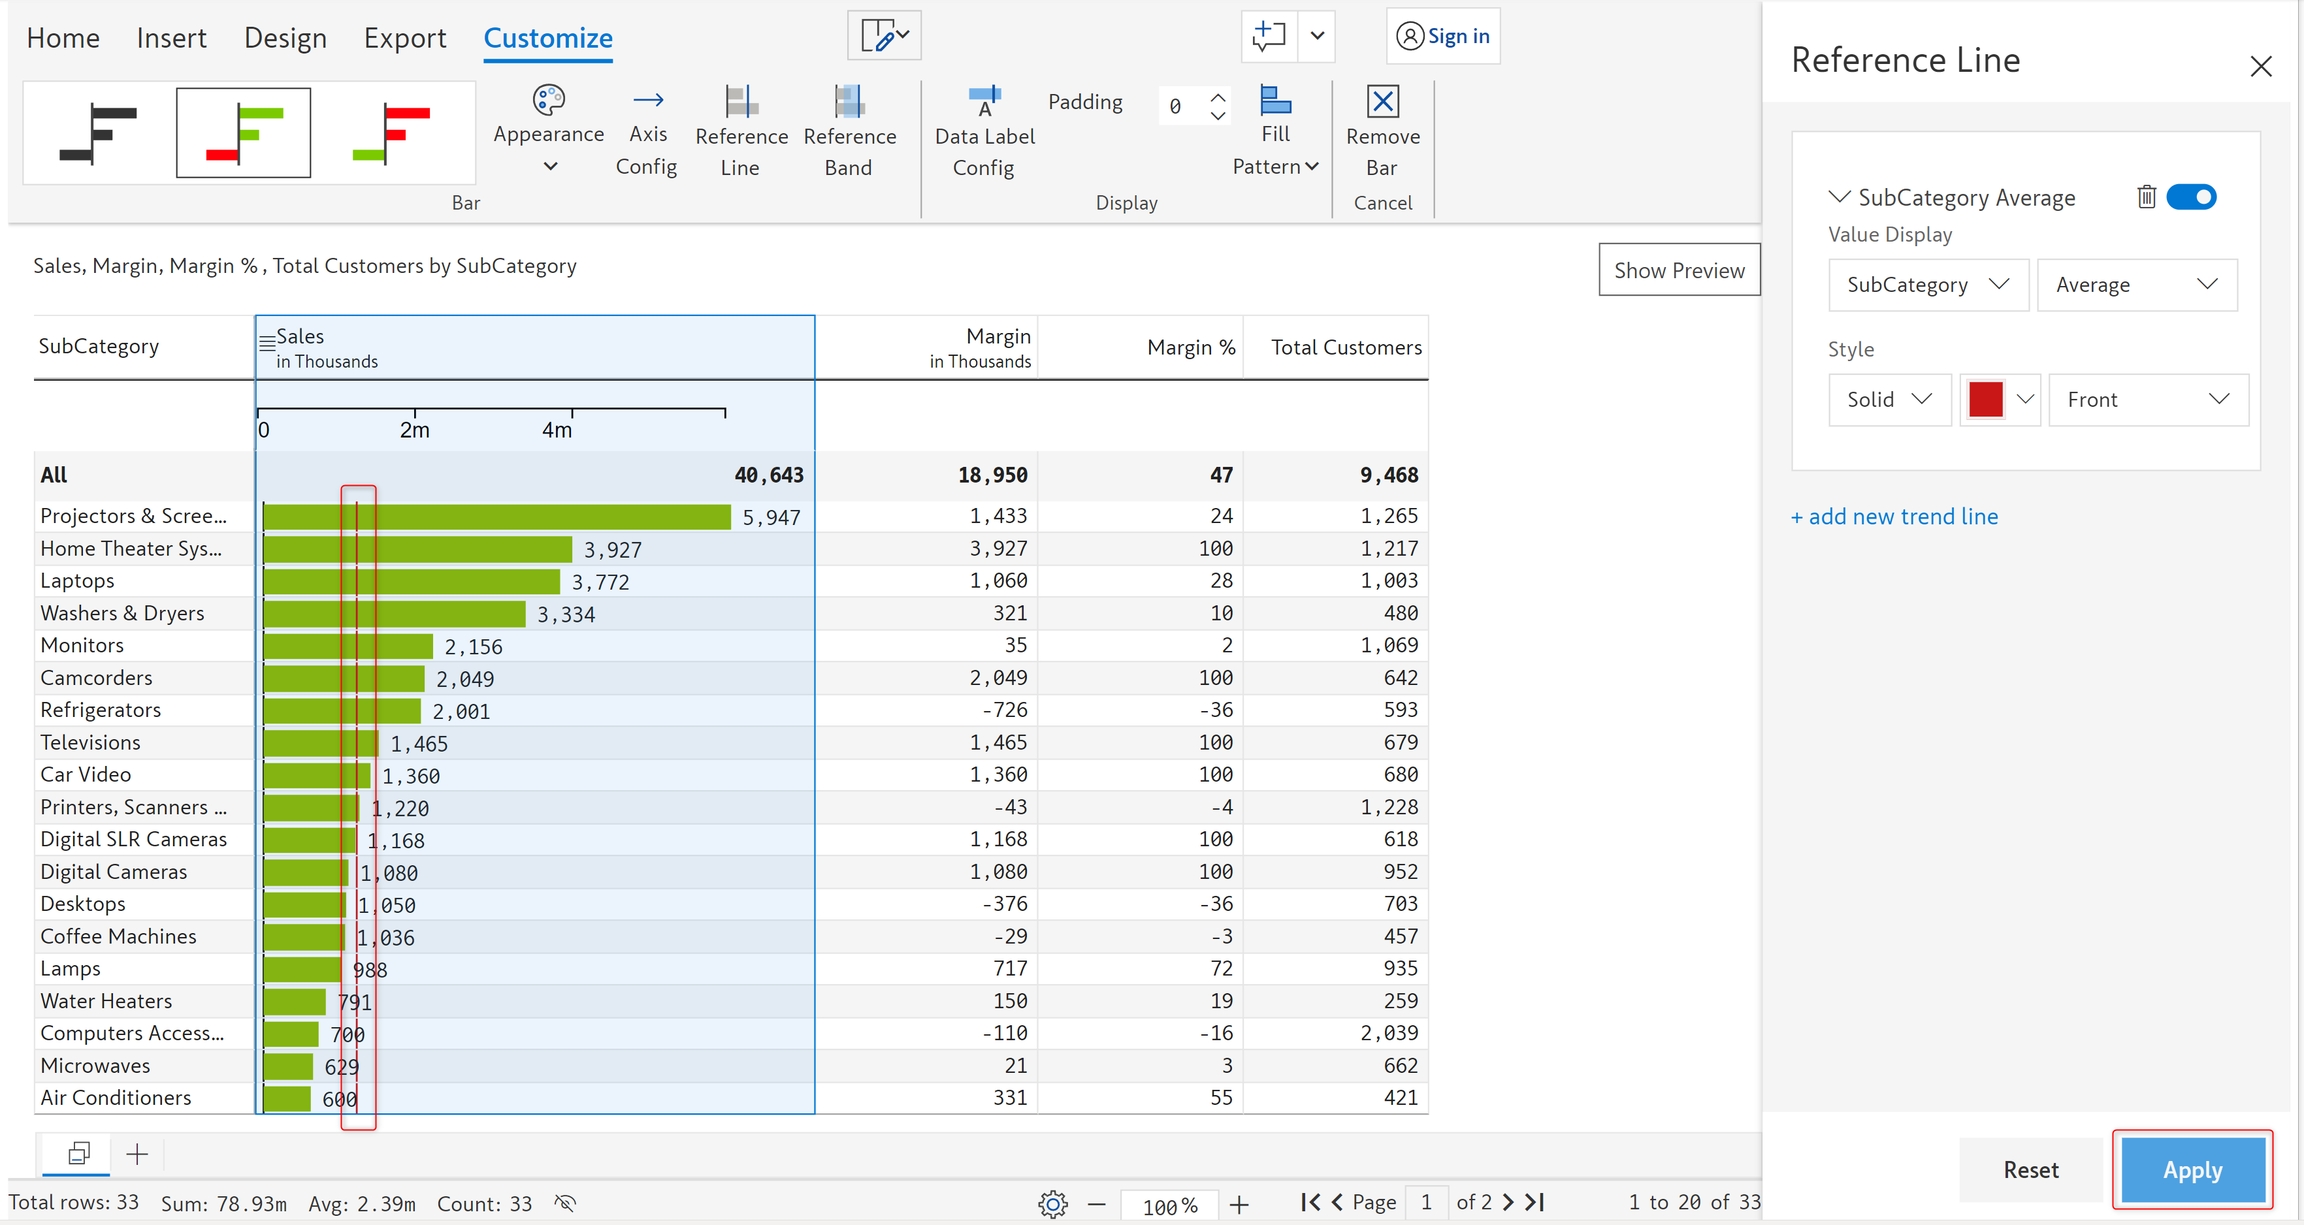Switch to the Design tab
The width and height of the screenshot is (2304, 1225).
(285, 38)
